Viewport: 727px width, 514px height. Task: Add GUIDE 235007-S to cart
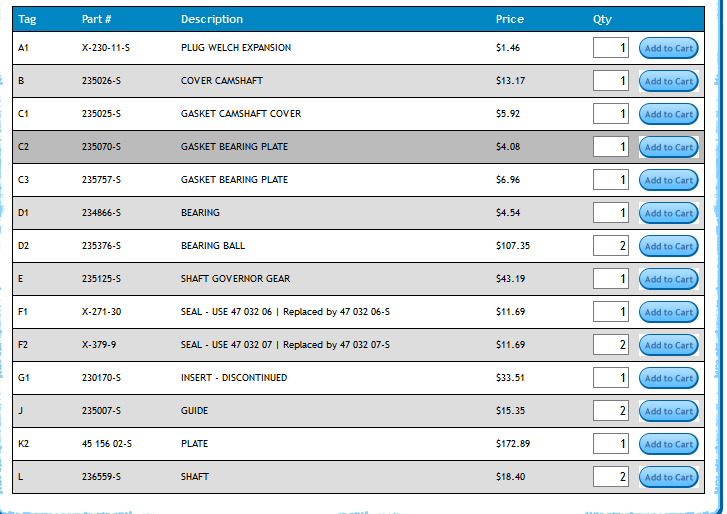click(668, 411)
